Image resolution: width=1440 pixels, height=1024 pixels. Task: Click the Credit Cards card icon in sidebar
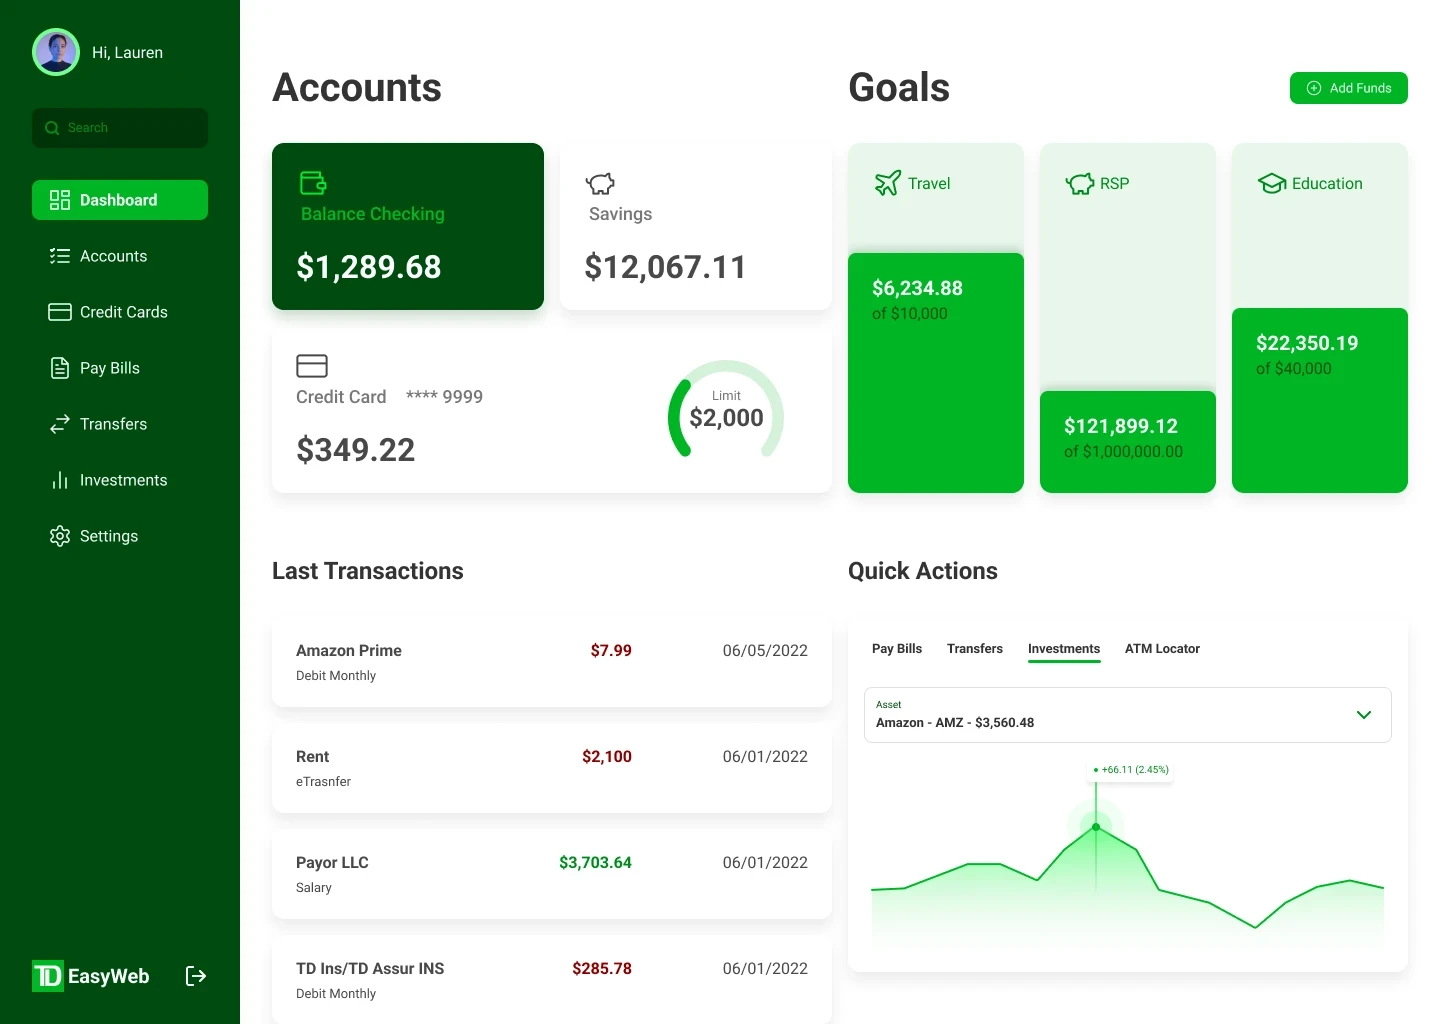click(60, 312)
